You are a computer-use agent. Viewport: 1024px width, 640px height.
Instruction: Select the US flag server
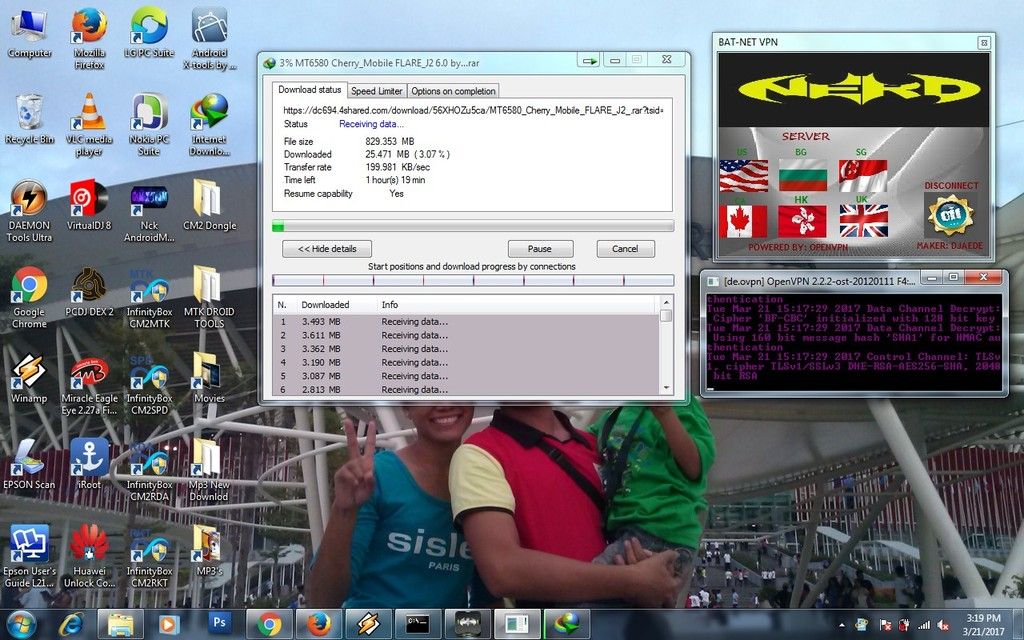743,175
